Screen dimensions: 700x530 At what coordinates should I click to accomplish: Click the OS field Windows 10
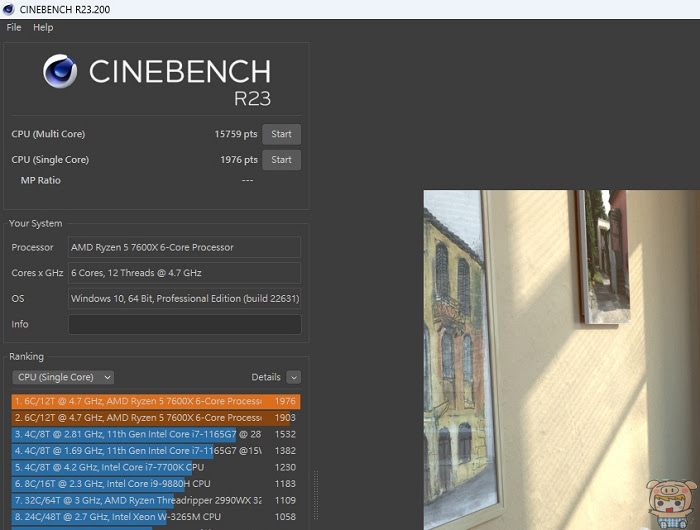tap(184, 298)
